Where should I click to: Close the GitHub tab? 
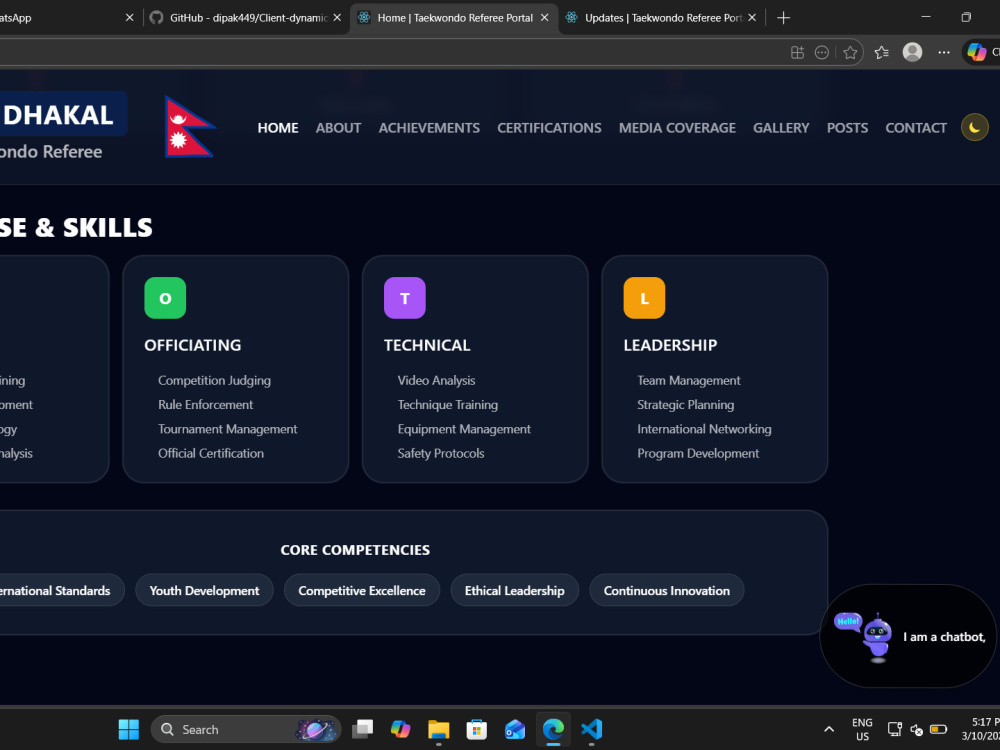337,18
